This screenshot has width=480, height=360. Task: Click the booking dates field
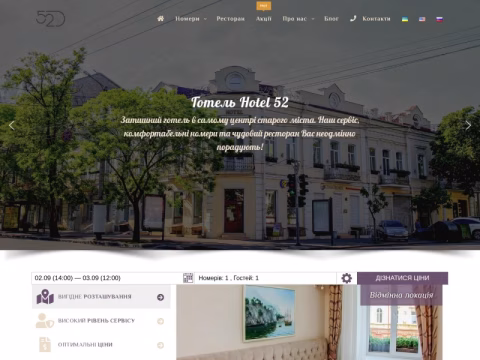tap(107, 278)
